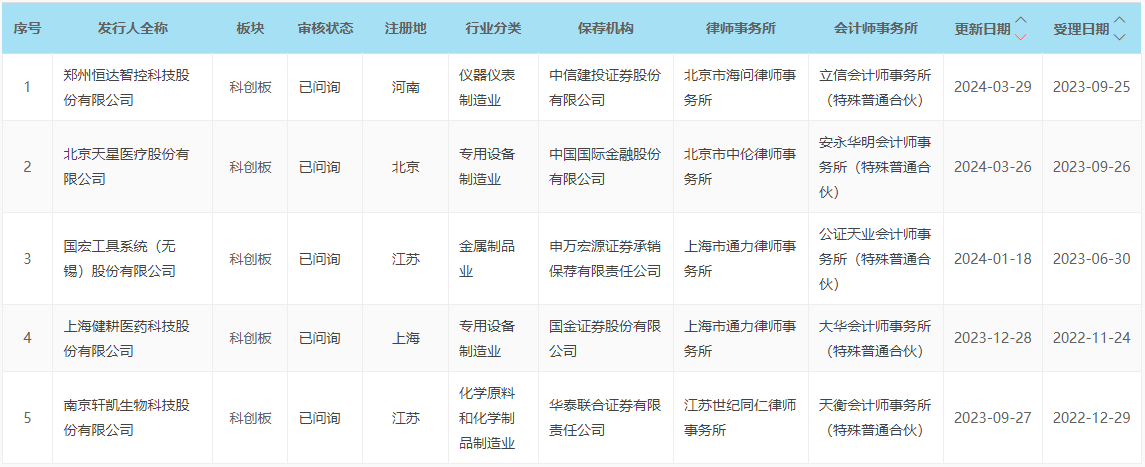Click 国金证券股份有限公司 sponsor cell
This screenshot has width=1145, height=467.
[x=605, y=339]
